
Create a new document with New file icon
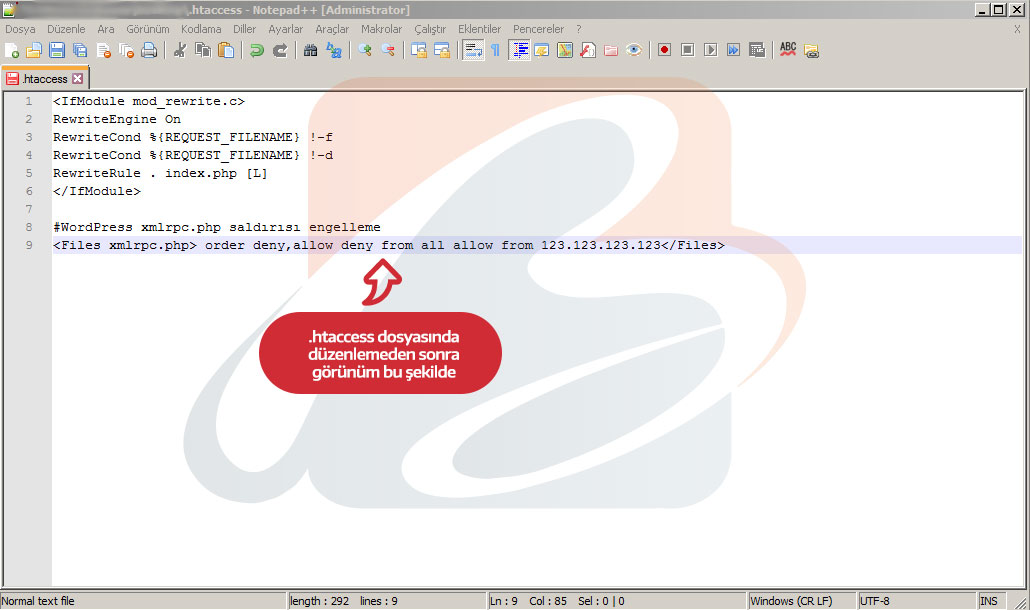pyautogui.click(x=12, y=51)
